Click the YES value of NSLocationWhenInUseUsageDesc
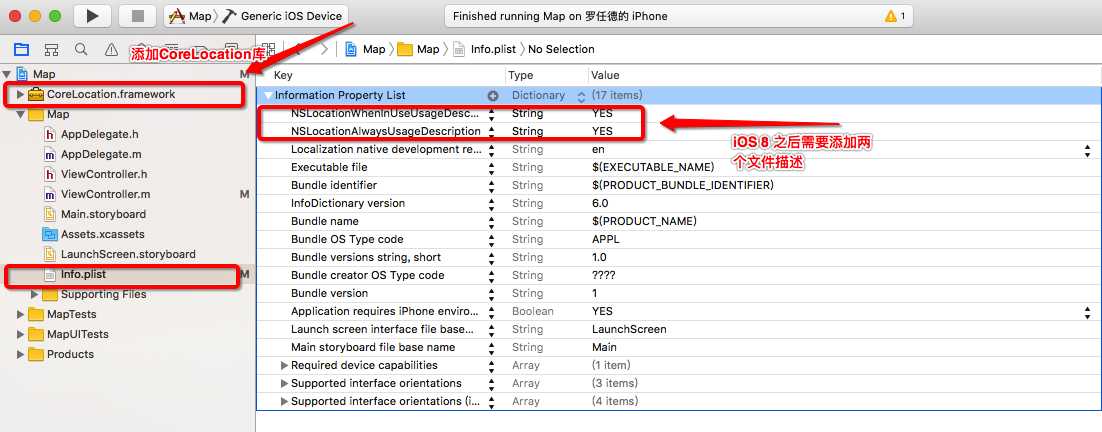1102x432 pixels. pyautogui.click(x=602, y=113)
